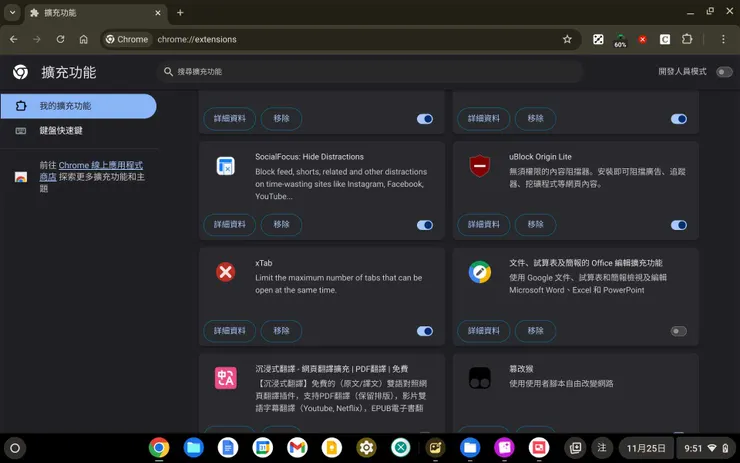This screenshot has height=463, width=740.
Task: Click the white C extension toolbar icon
Action: [x=664, y=39]
